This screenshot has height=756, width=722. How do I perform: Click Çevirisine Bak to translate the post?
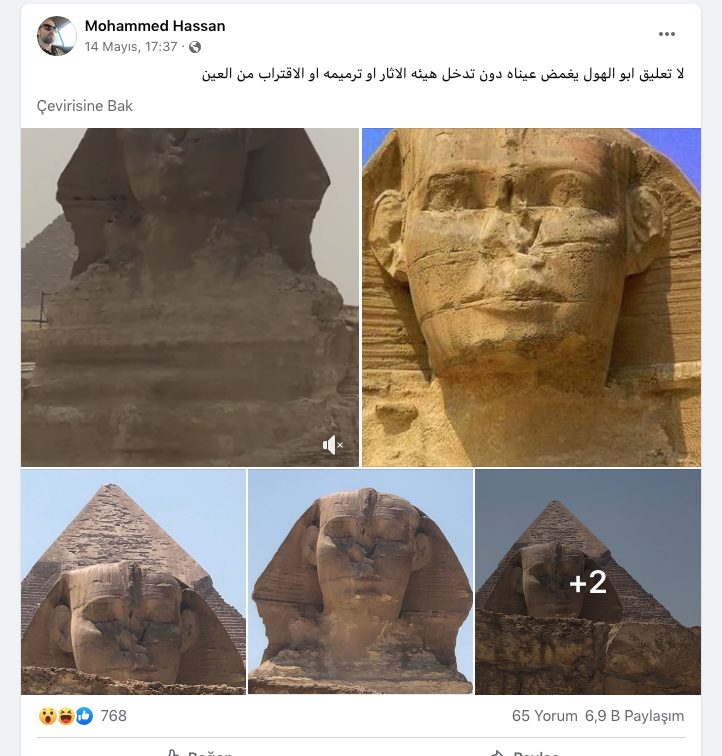[84, 106]
